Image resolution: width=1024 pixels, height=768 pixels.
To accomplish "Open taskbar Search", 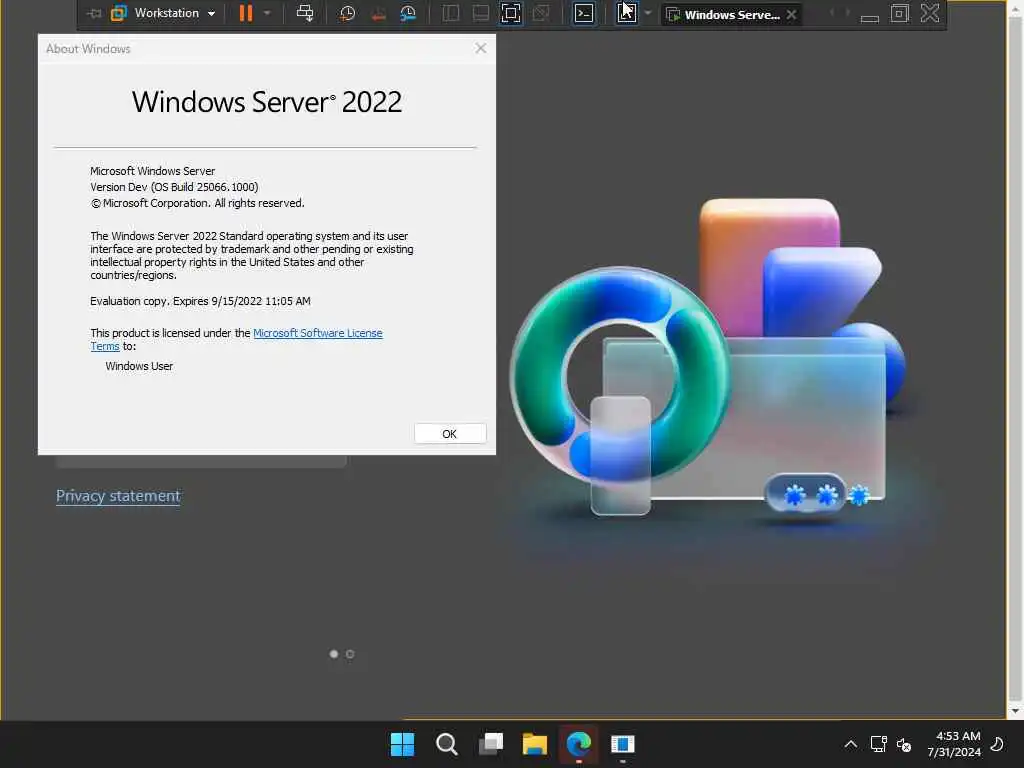I will pos(447,744).
